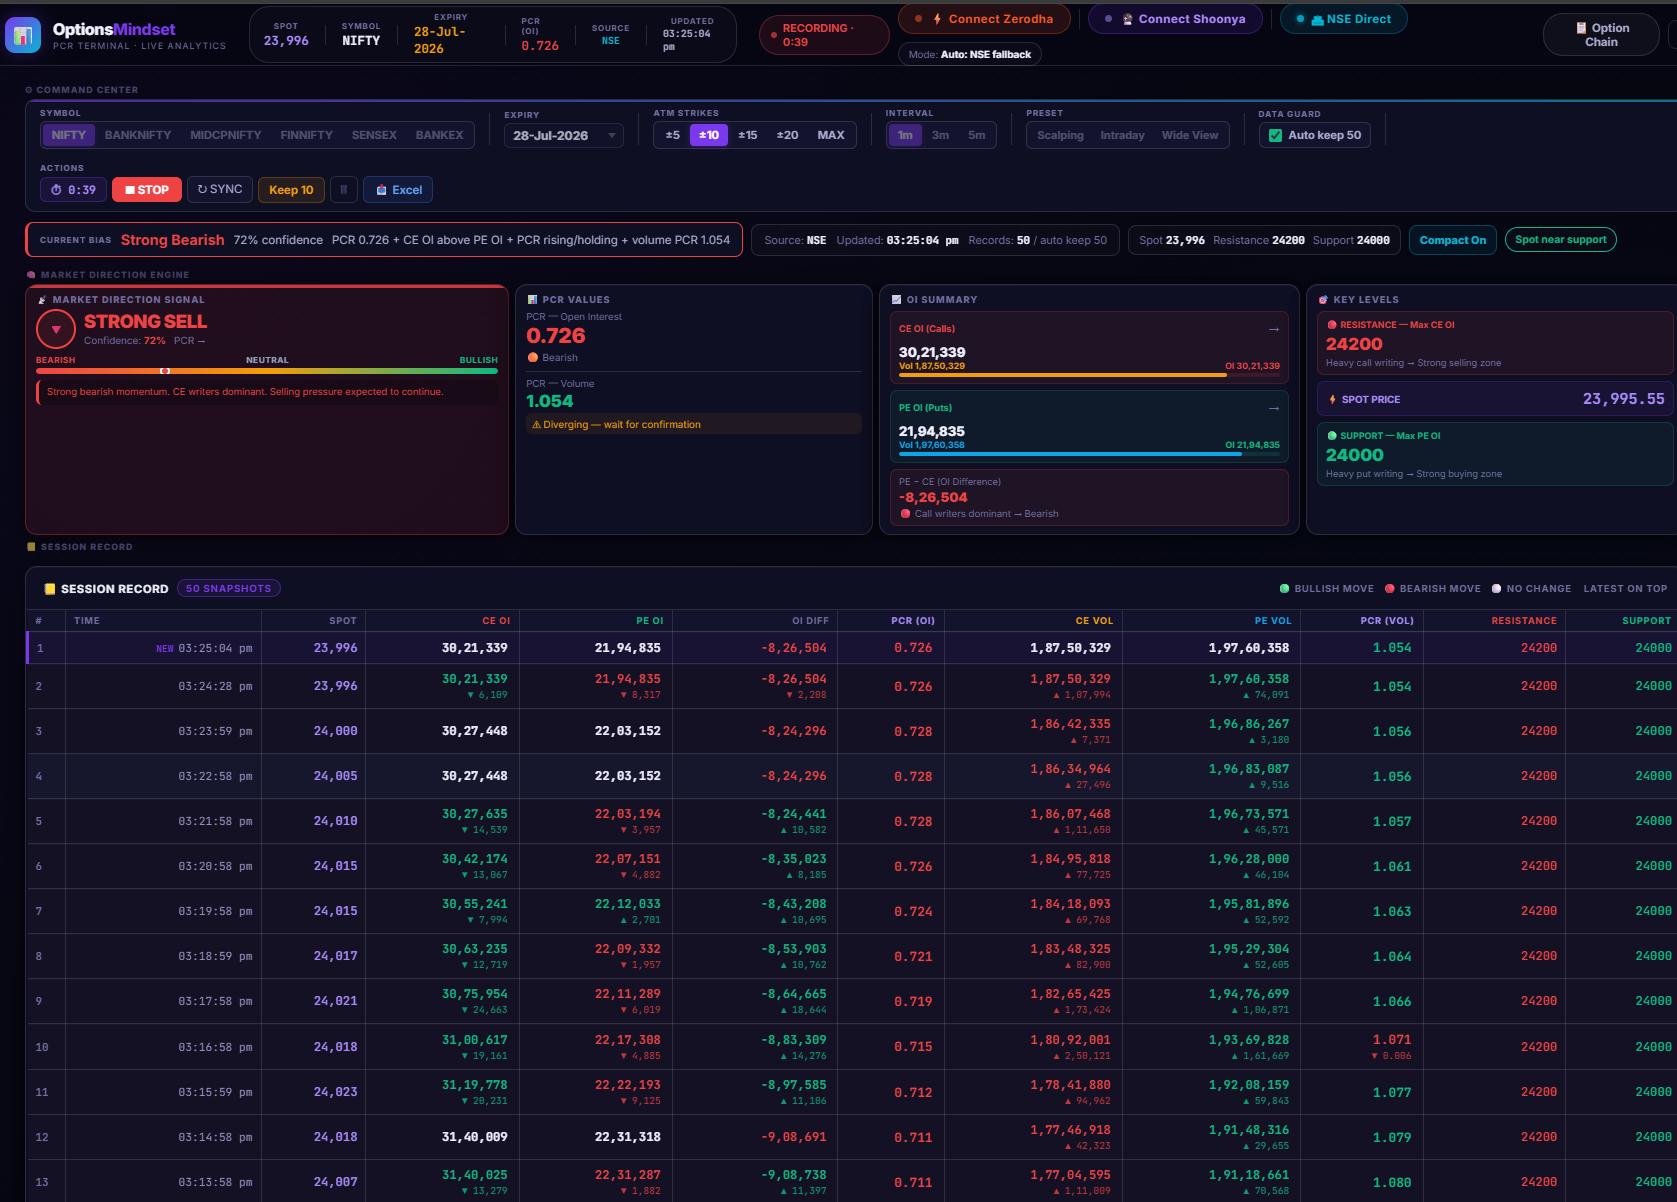Select the FINNIFTY symbol tab
The height and width of the screenshot is (1202, 1677).
(x=306, y=135)
